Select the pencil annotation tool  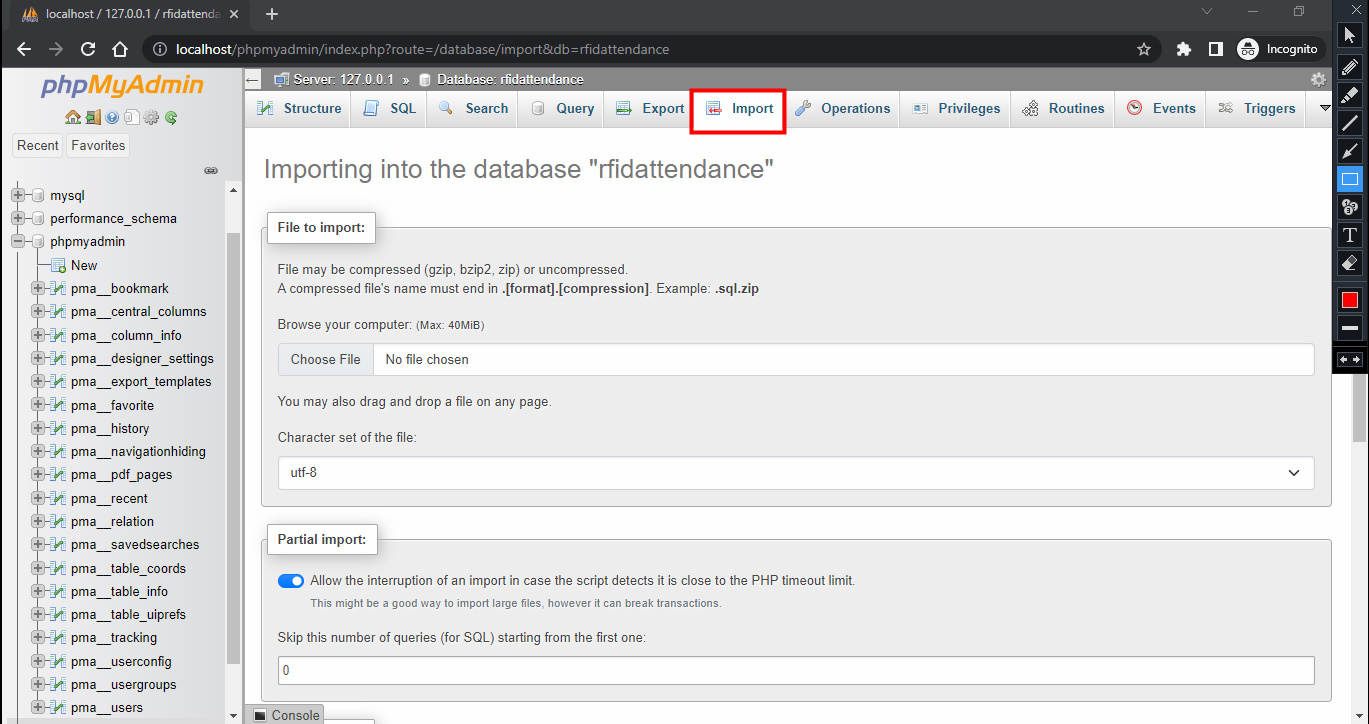coord(1349,65)
